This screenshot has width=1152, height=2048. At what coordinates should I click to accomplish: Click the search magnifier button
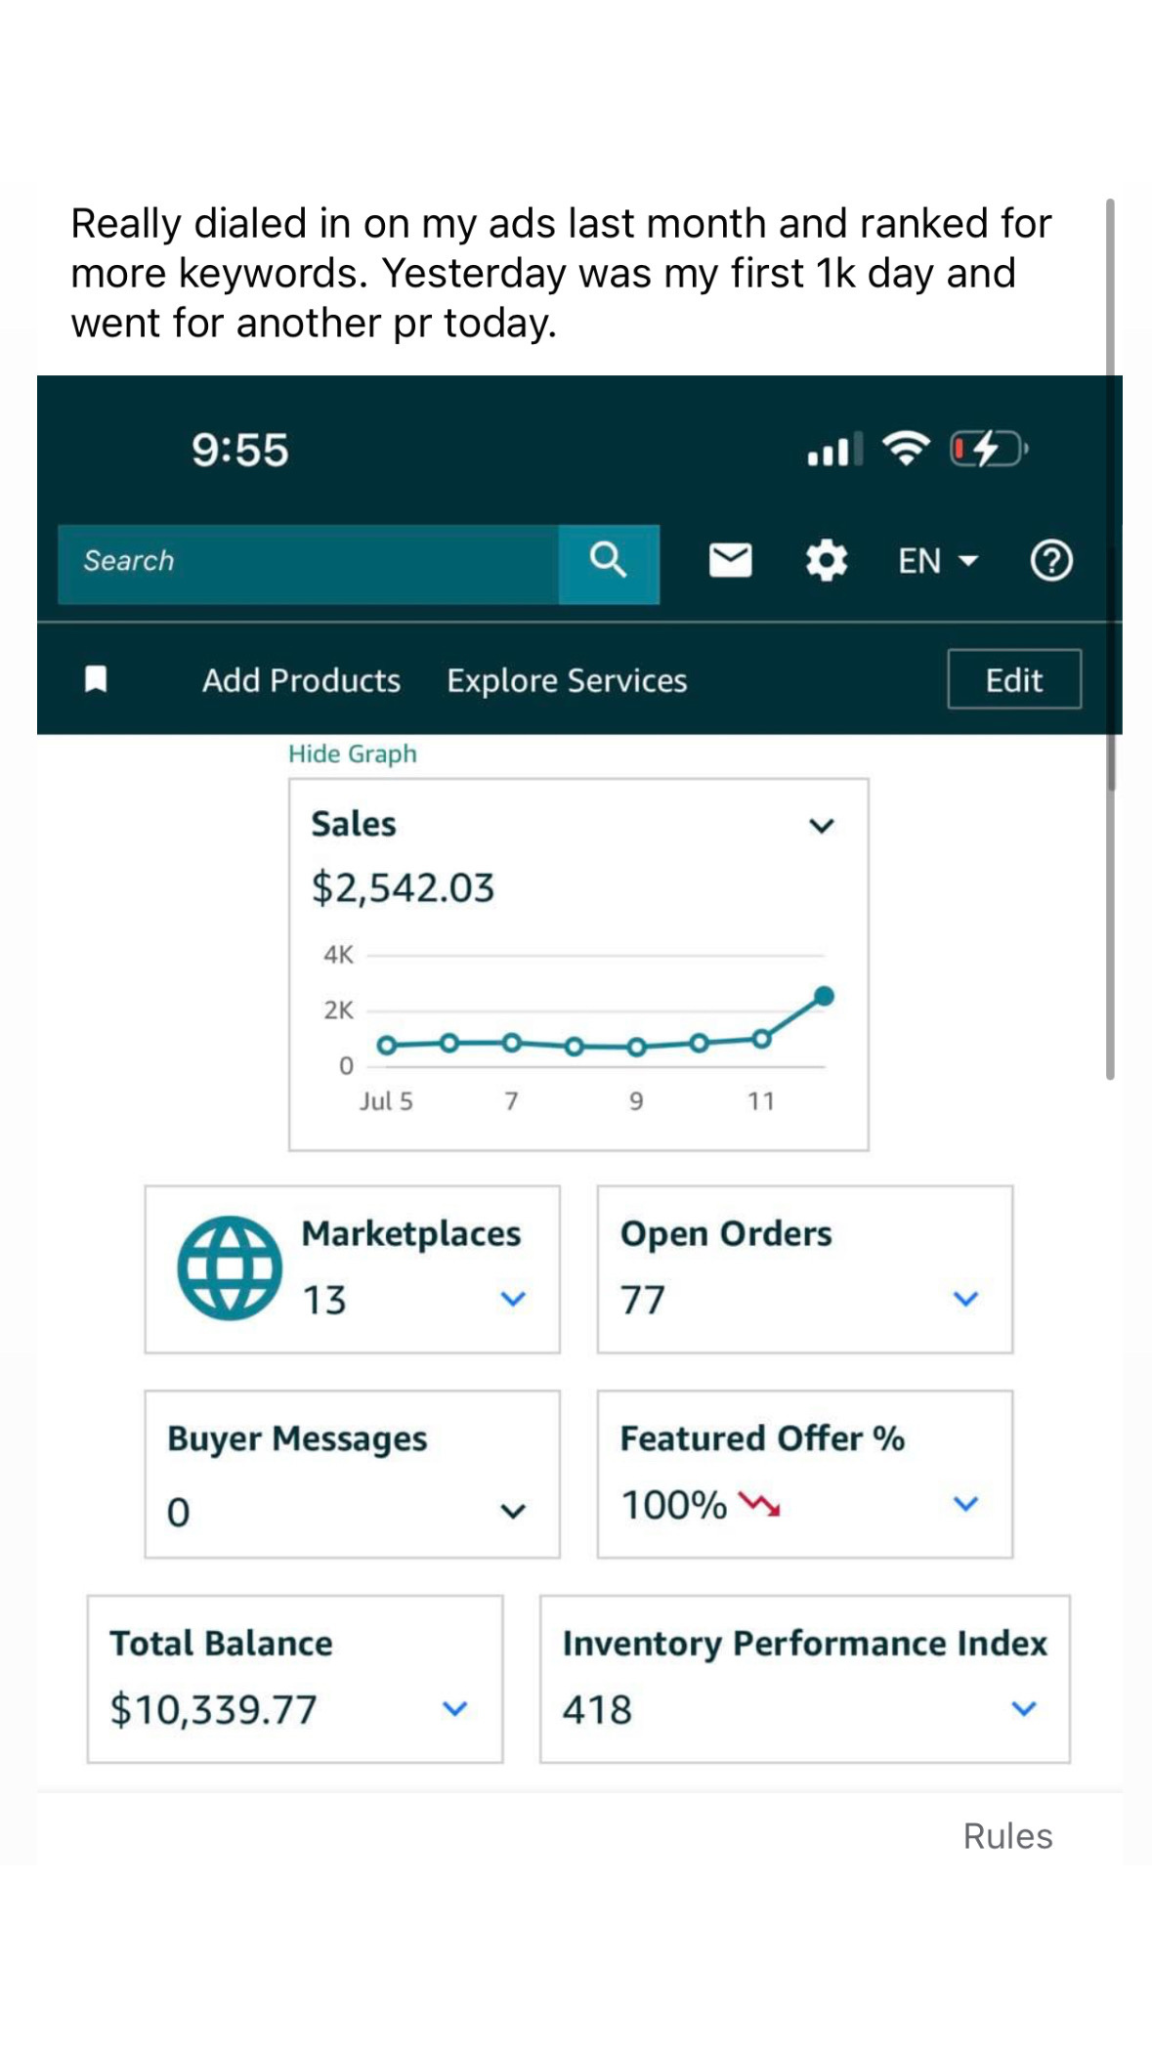(x=608, y=562)
